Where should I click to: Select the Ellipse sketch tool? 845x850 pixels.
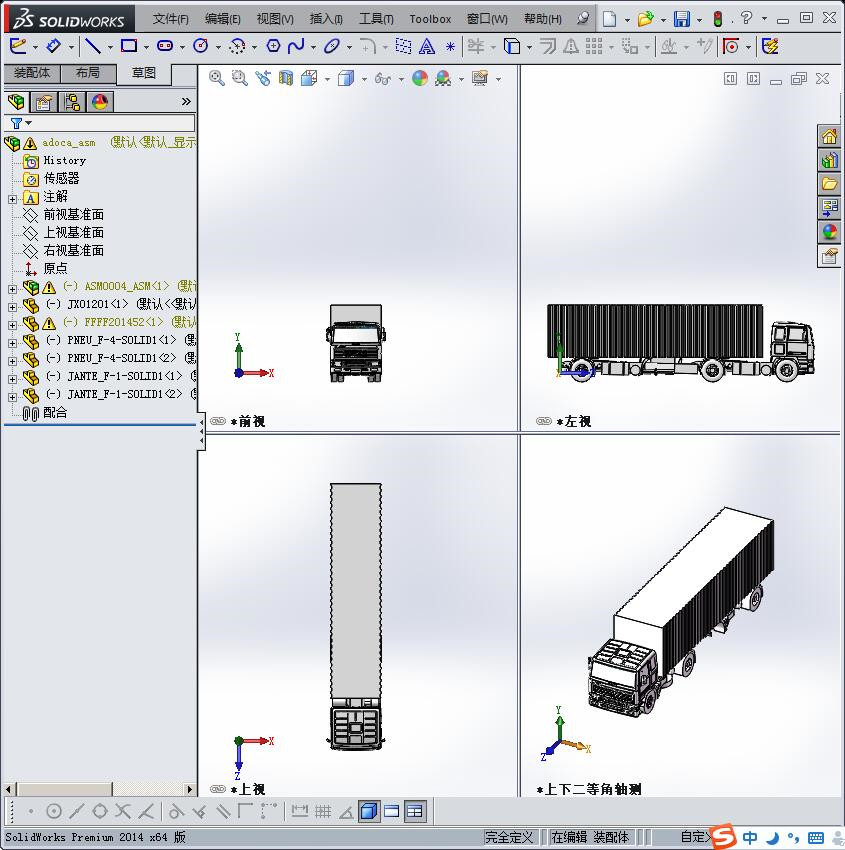pyautogui.click(x=331, y=46)
